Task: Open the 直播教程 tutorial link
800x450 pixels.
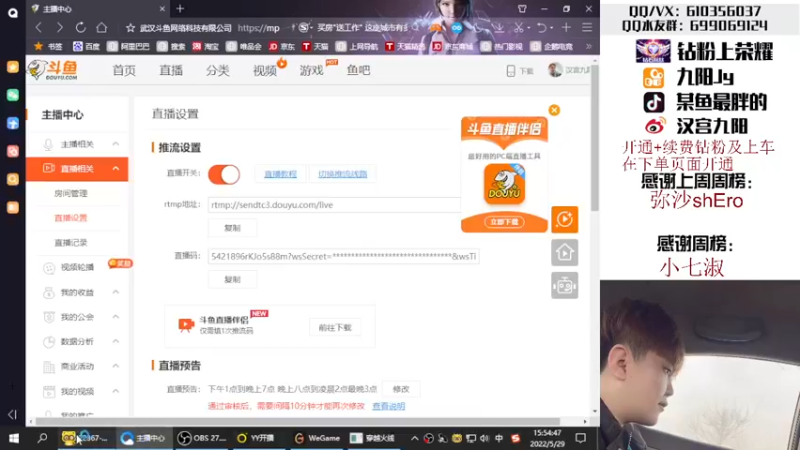Action: click(280, 174)
